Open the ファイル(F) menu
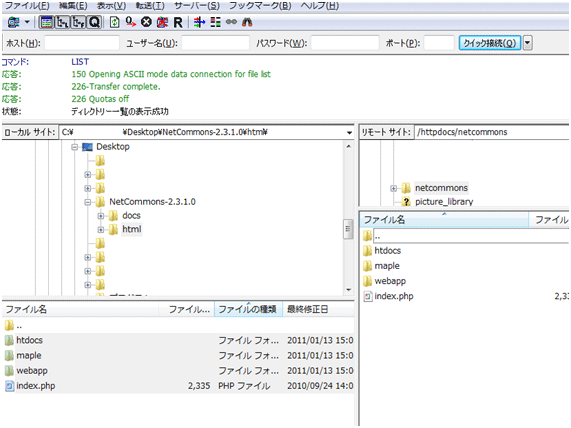This screenshot has width=571, height=428. pos(27,5)
